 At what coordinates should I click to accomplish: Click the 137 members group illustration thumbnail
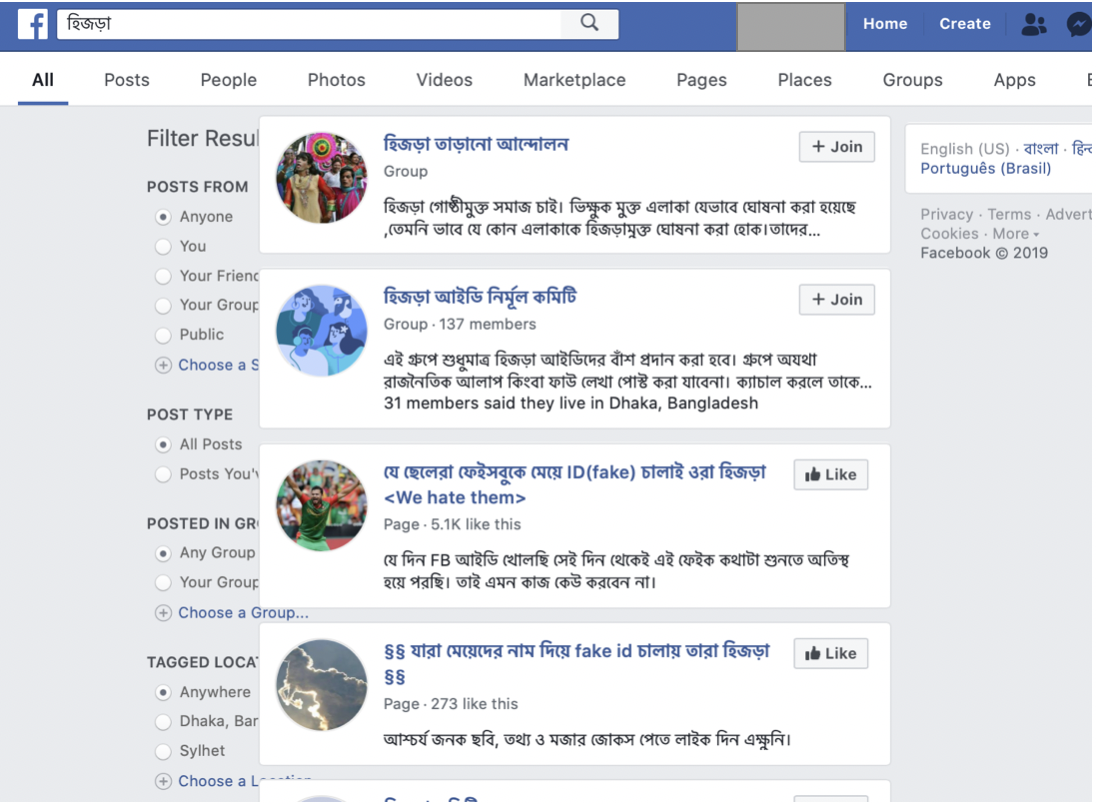pos(322,331)
